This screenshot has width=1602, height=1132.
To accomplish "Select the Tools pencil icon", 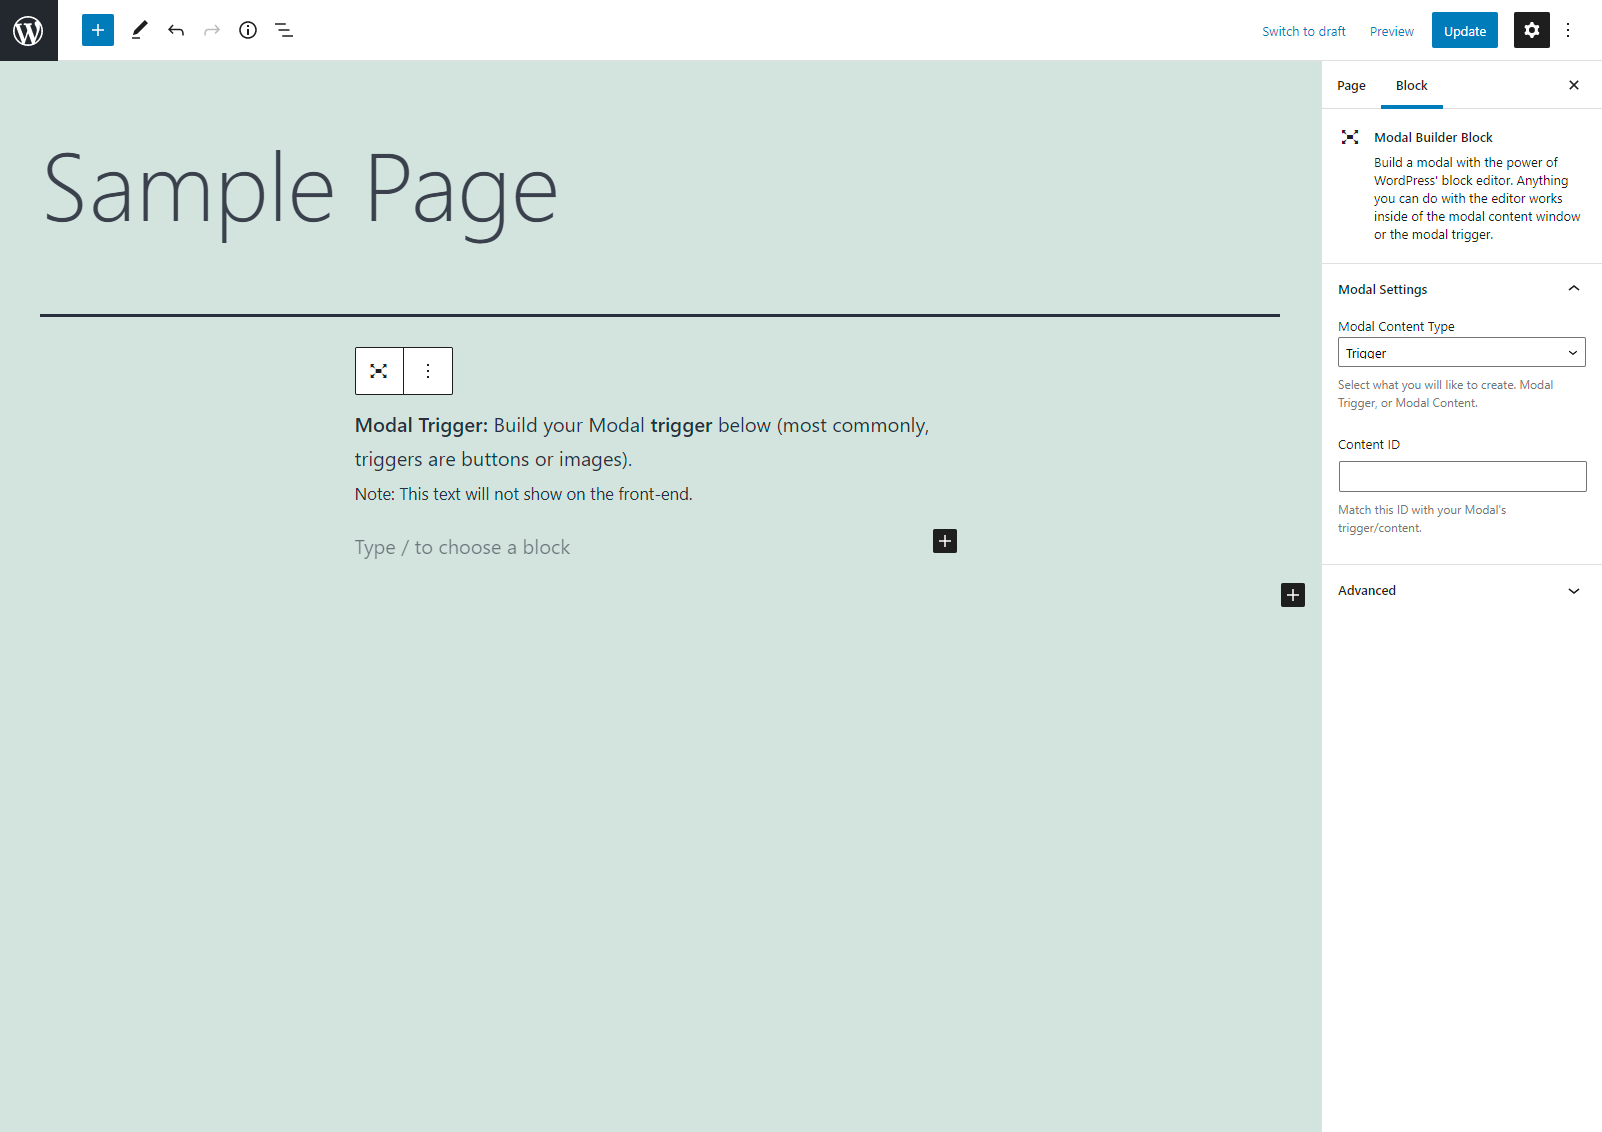I will tap(139, 30).
